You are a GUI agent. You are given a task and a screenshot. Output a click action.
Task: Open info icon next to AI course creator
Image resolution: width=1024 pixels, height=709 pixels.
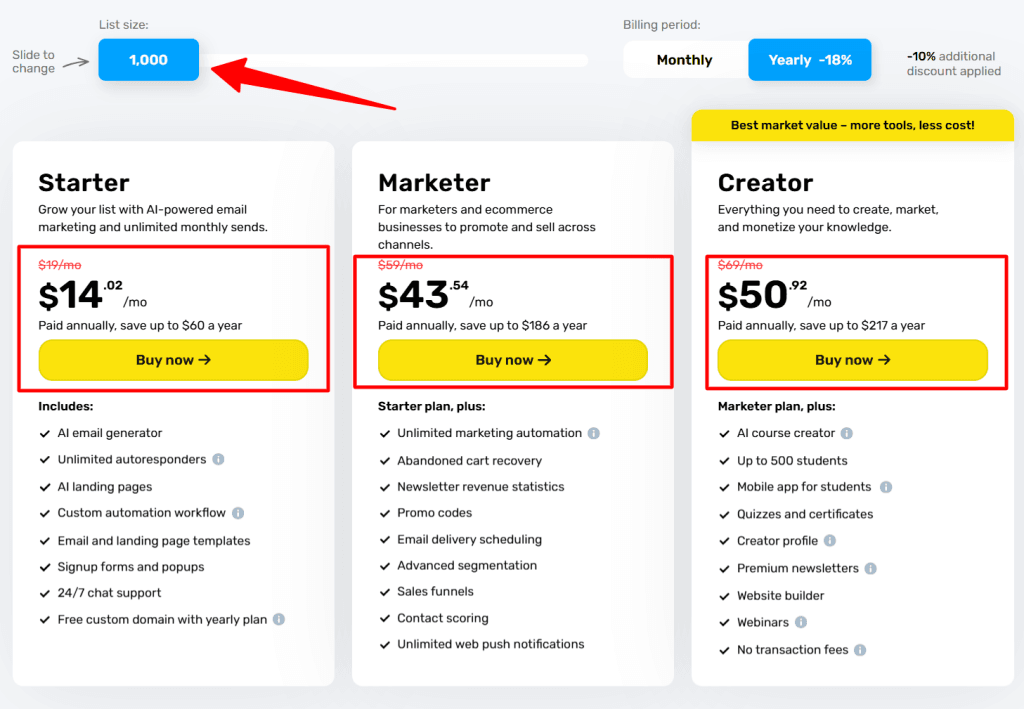pos(847,433)
